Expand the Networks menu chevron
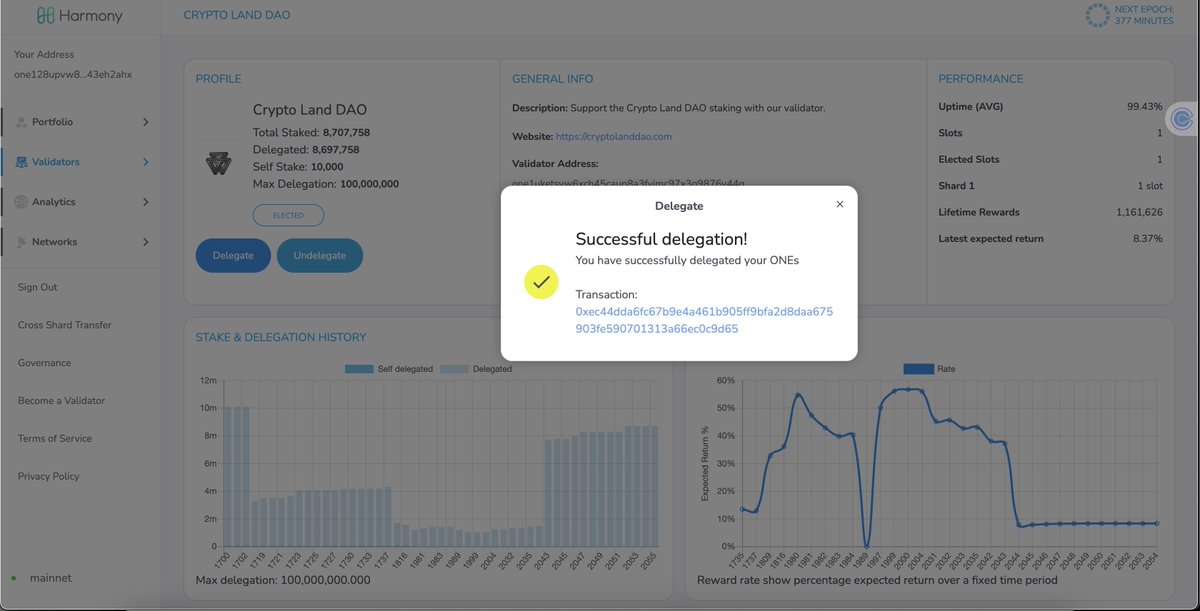This screenshot has height=611, width=1200. (145, 242)
